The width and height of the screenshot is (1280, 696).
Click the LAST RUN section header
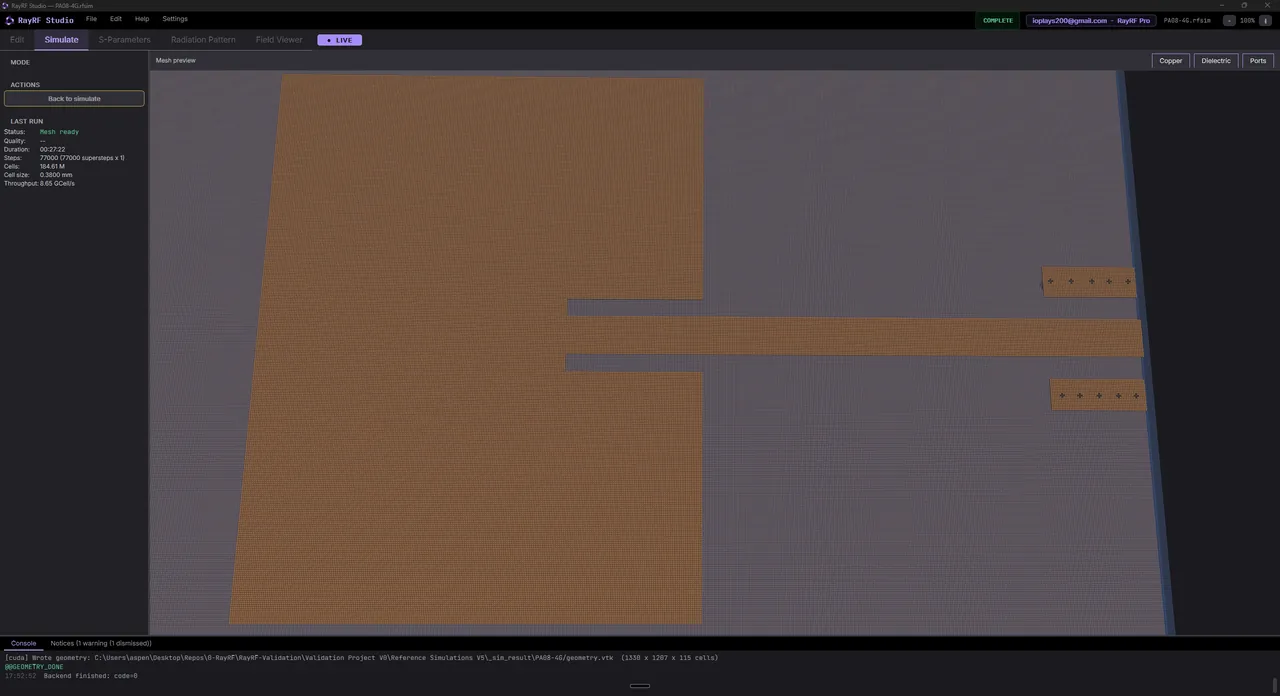click(27, 121)
